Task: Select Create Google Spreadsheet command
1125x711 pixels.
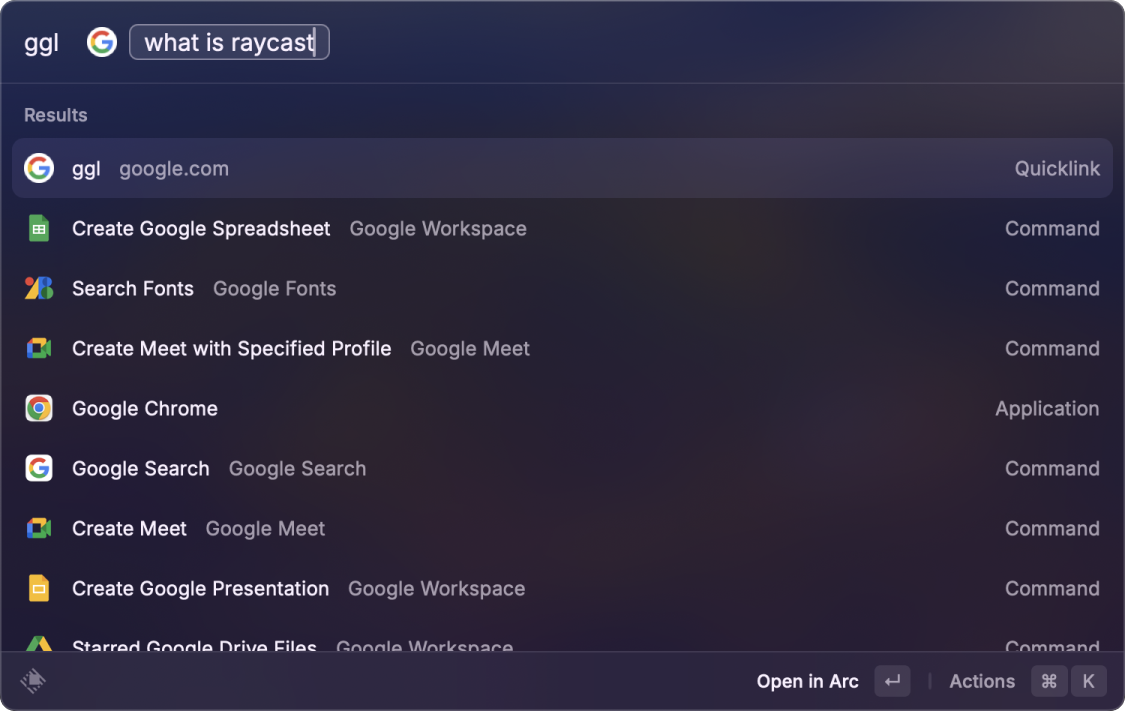Action: (x=562, y=228)
